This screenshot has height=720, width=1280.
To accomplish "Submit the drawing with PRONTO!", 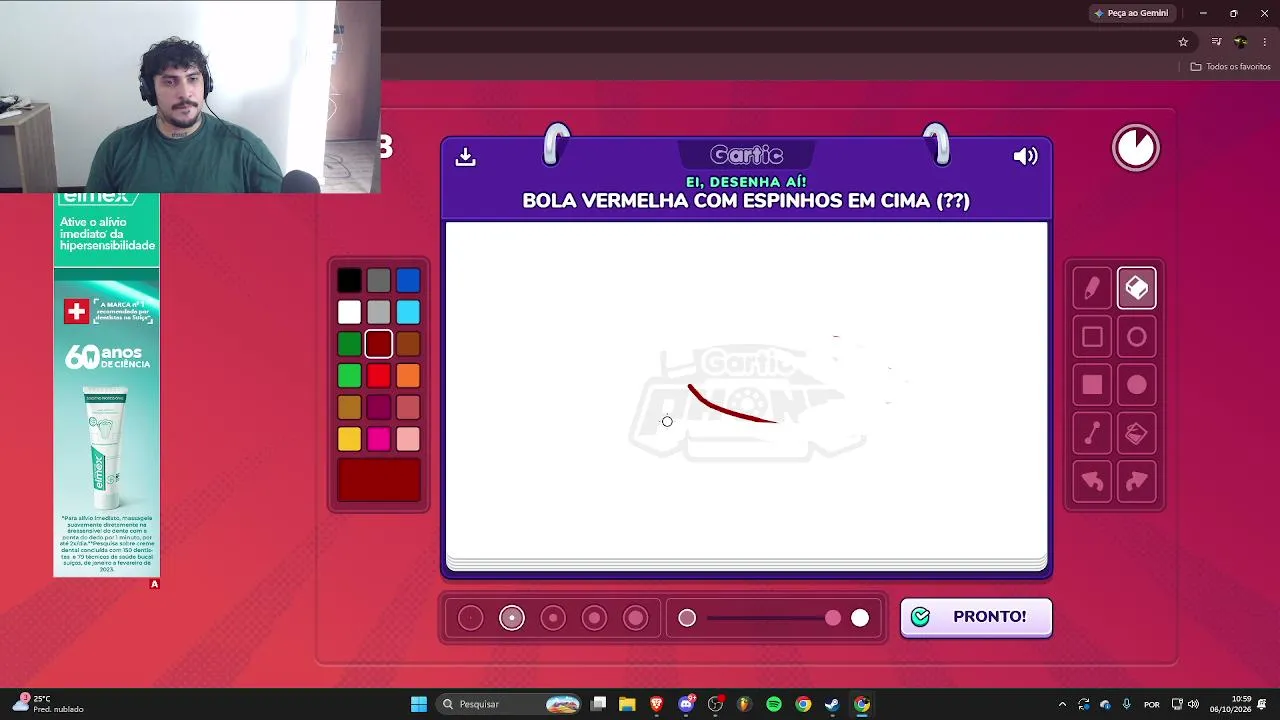I will tap(976, 617).
